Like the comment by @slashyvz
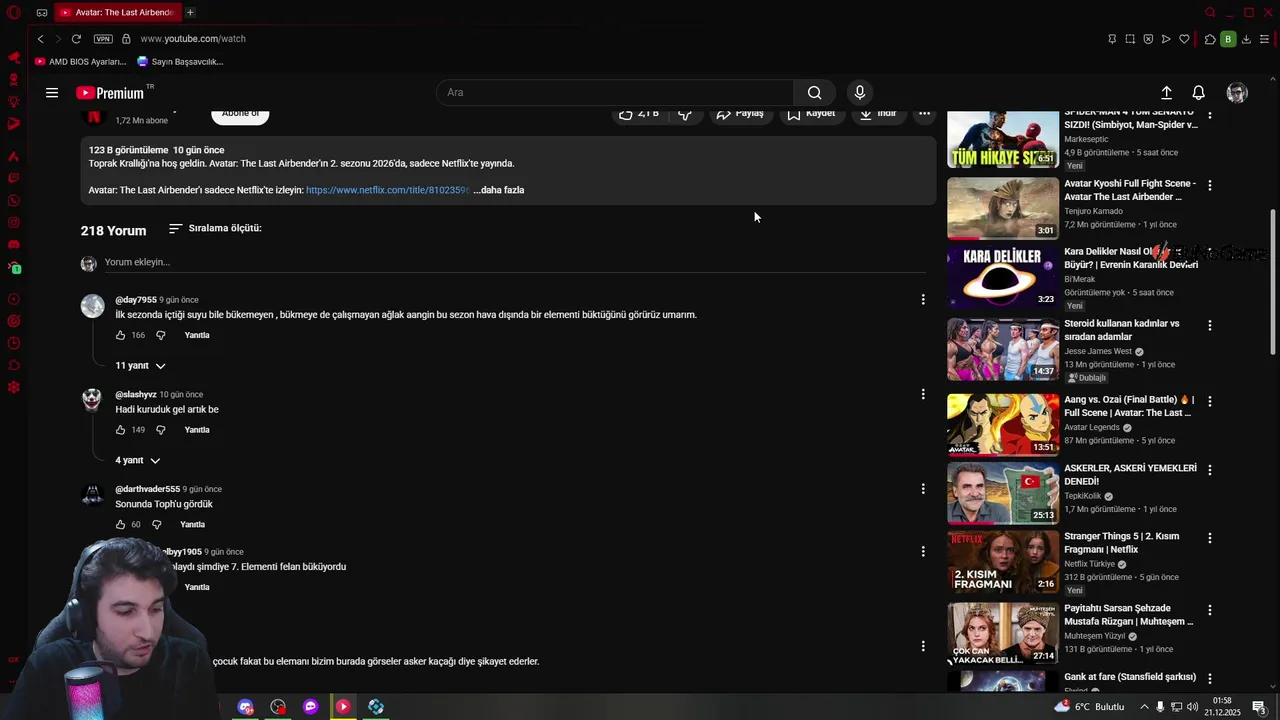Image resolution: width=1280 pixels, height=720 pixels. tap(120, 430)
